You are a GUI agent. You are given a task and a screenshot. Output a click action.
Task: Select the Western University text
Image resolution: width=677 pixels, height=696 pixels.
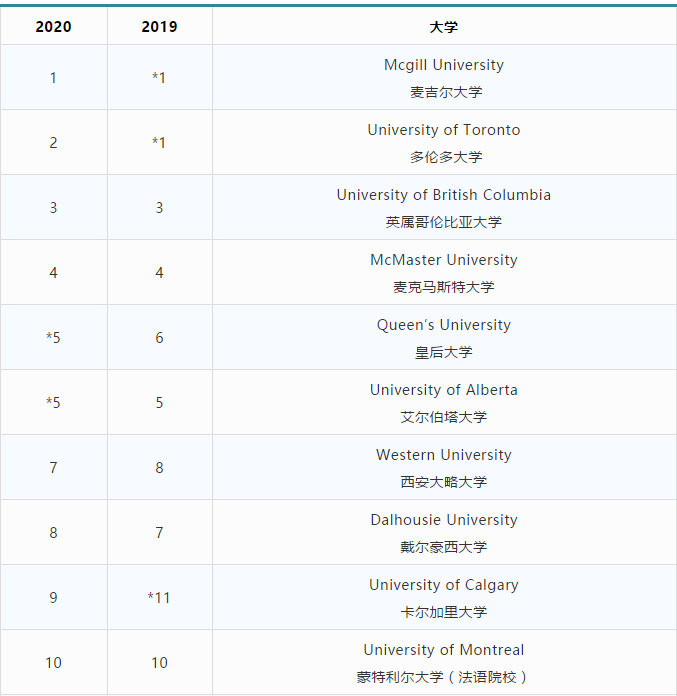click(444, 455)
